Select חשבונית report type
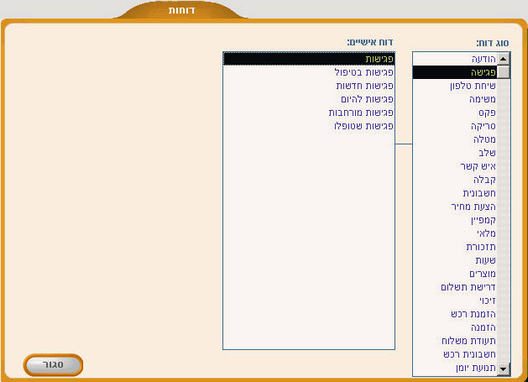The width and height of the screenshot is (528, 382). coord(455,193)
